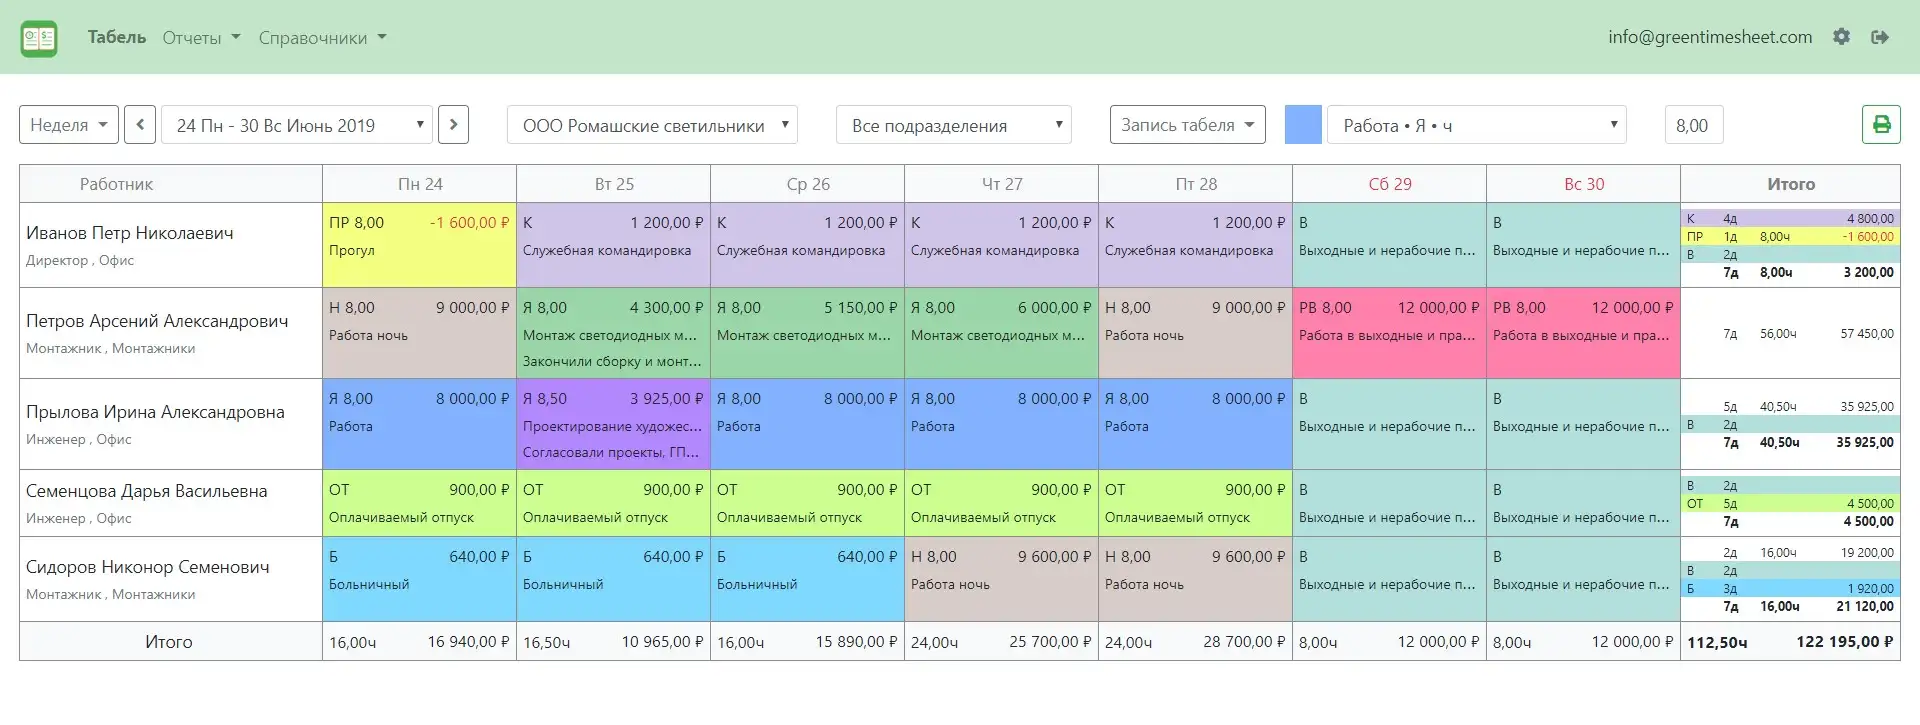Select employee Прылова Ирина Александровна
The width and height of the screenshot is (1920, 725).
coord(155,412)
